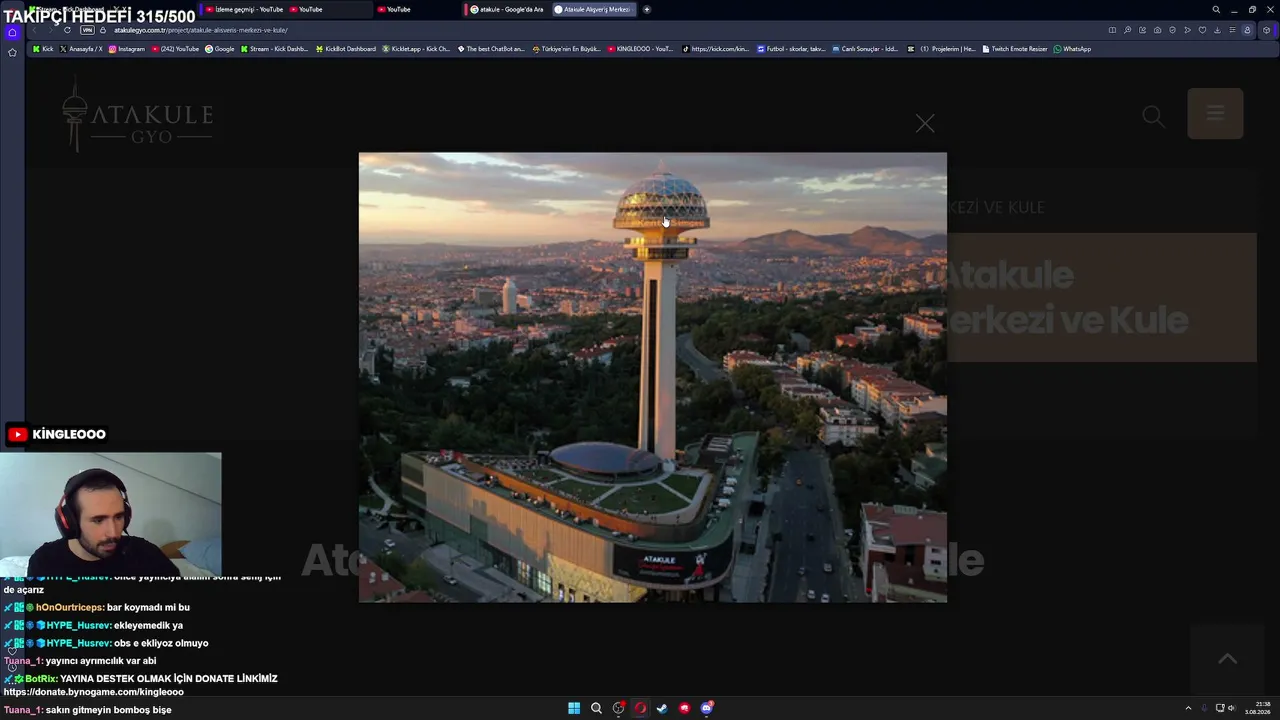Click the streamer webcam overlay
Viewport: 1280px width, 720px height.
pos(111,514)
